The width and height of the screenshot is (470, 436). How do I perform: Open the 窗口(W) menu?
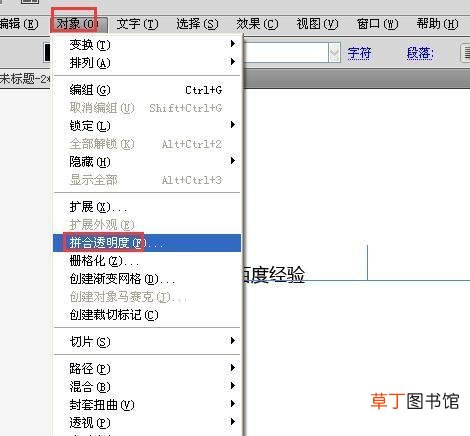(377, 24)
